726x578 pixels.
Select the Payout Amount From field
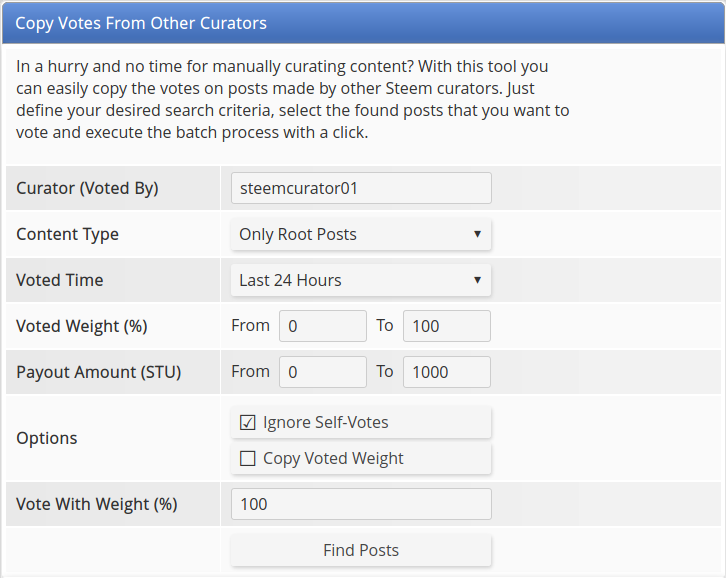click(x=322, y=372)
